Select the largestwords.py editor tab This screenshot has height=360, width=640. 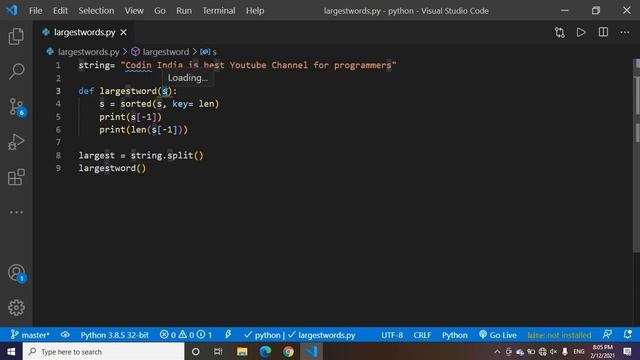84,32
